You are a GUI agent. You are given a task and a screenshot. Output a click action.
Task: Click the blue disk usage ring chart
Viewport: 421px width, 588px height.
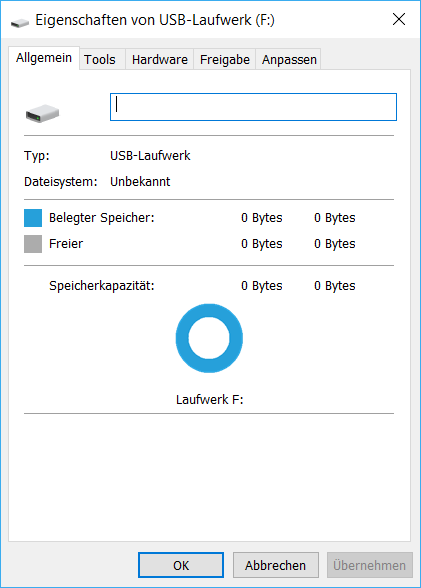(209, 338)
